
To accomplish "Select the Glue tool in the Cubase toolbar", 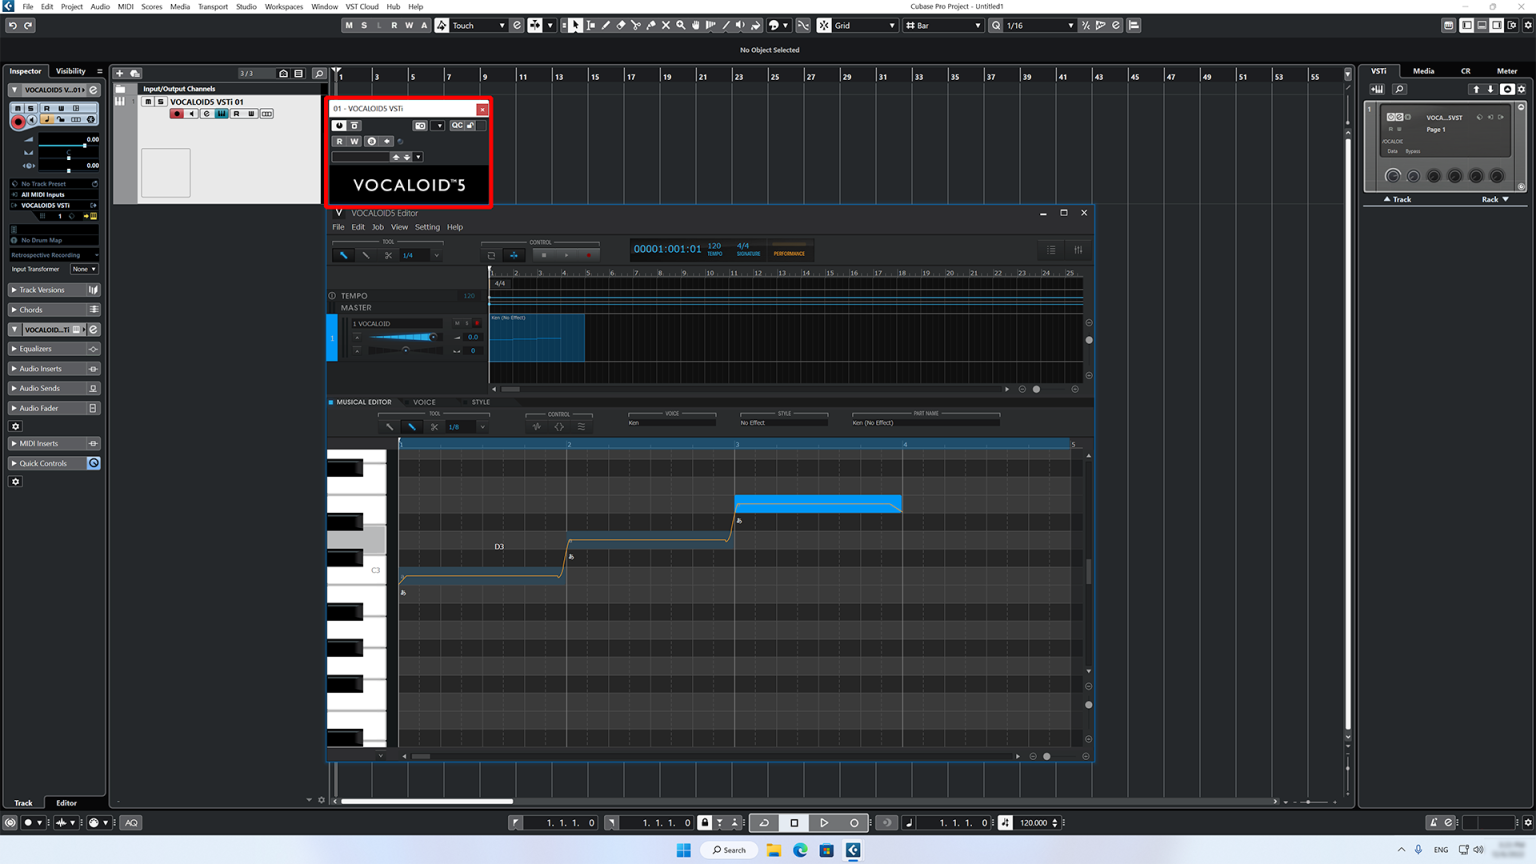I will [x=651, y=25].
